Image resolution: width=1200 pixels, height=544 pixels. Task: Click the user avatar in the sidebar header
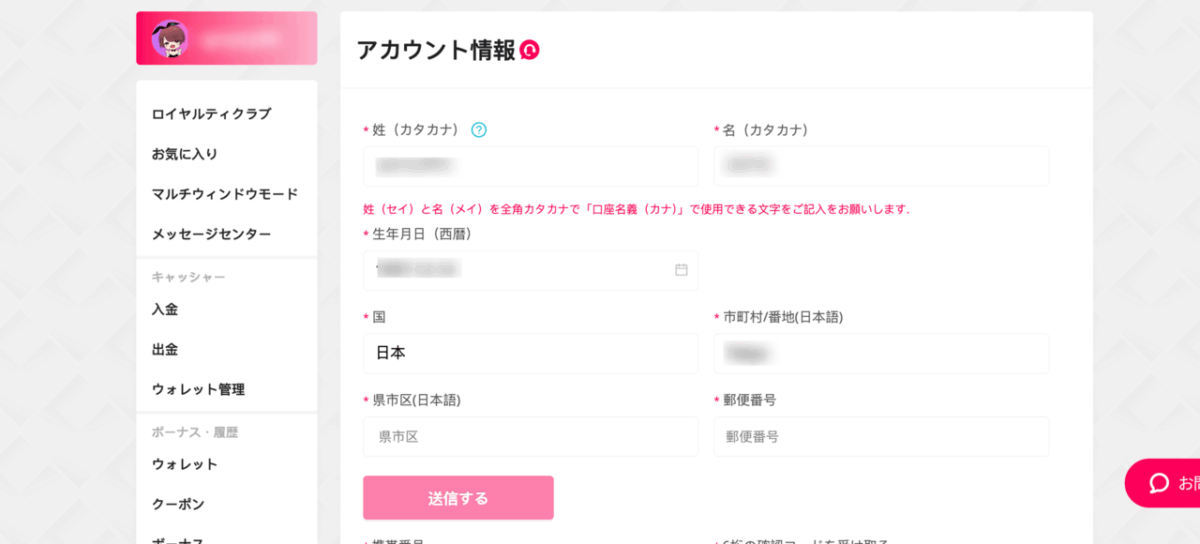tap(170, 39)
